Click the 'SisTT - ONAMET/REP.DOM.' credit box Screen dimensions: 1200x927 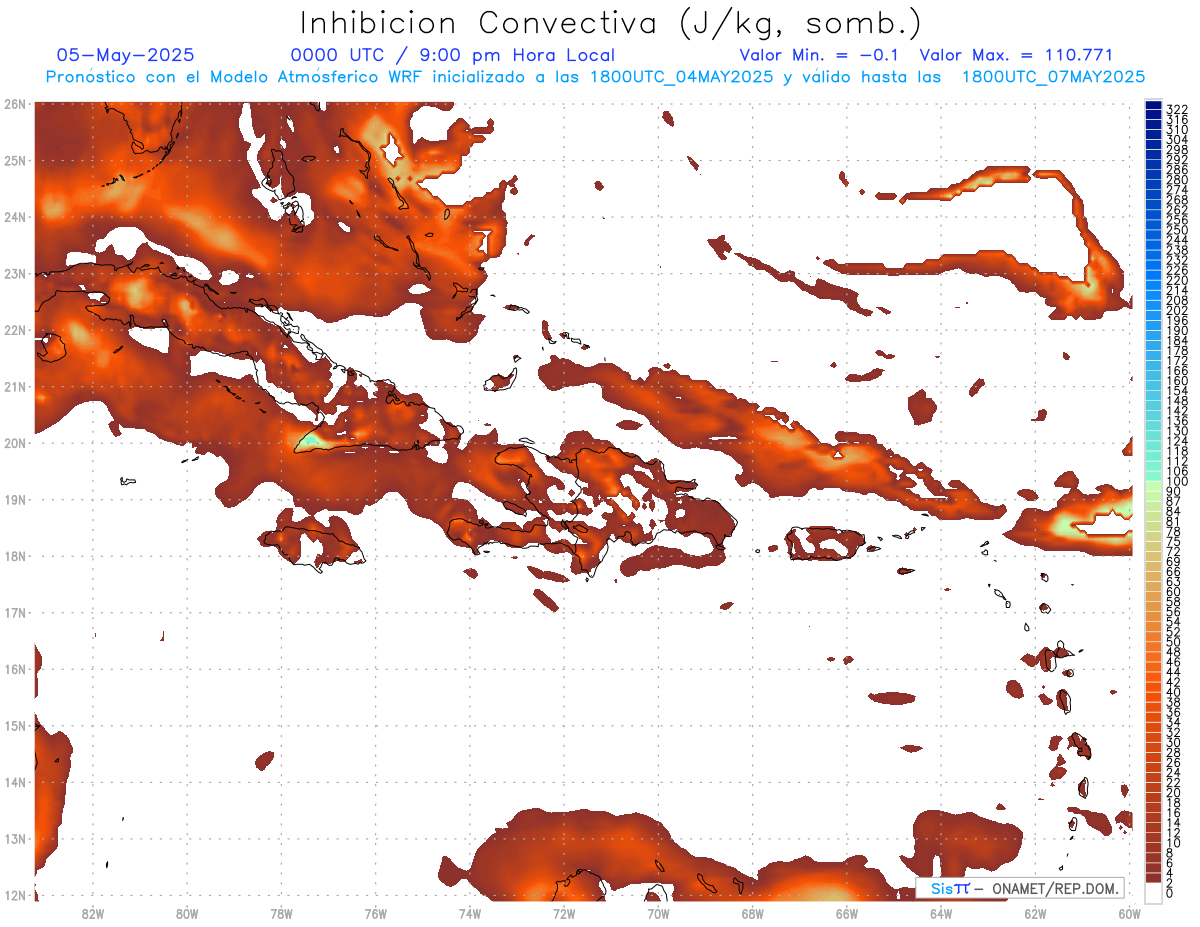[1019, 888]
